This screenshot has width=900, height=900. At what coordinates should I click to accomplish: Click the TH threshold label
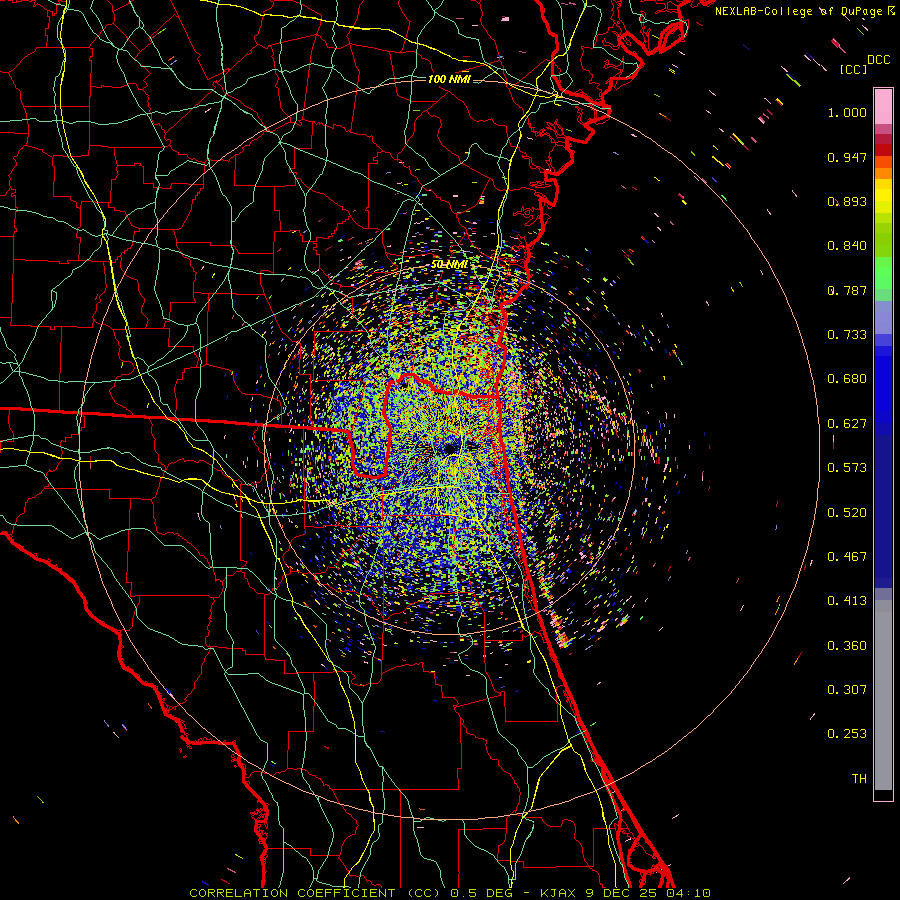(x=859, y=779)
